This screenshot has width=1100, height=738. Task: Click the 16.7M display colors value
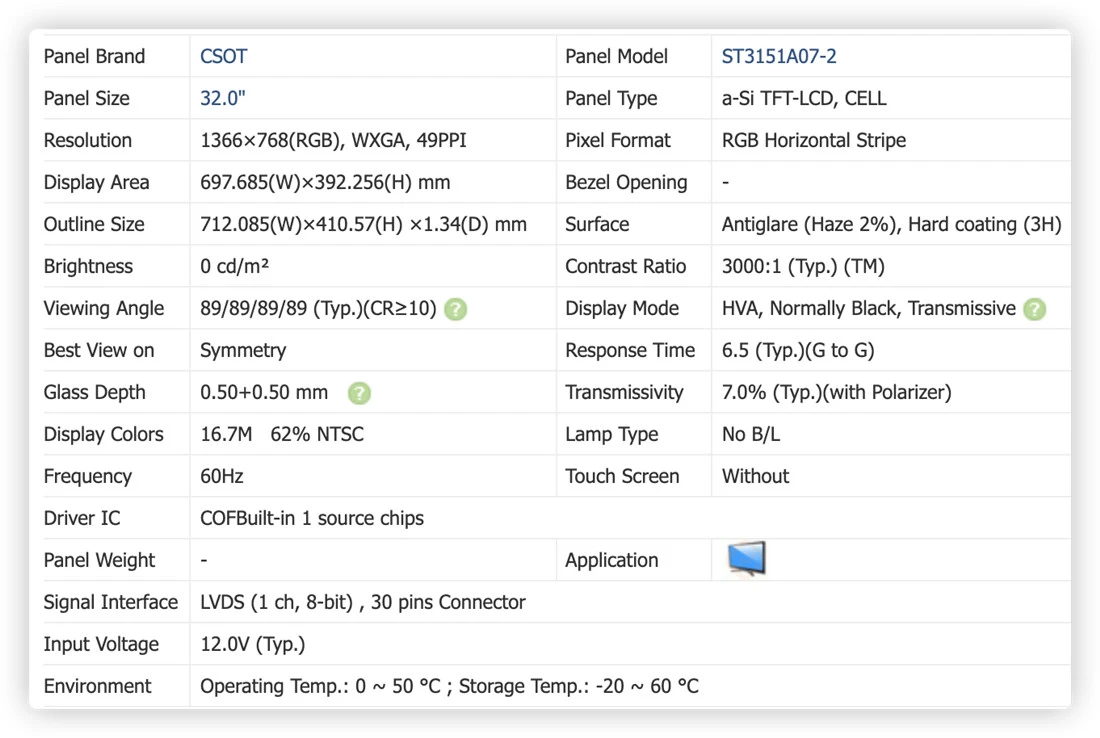(226, 434)
